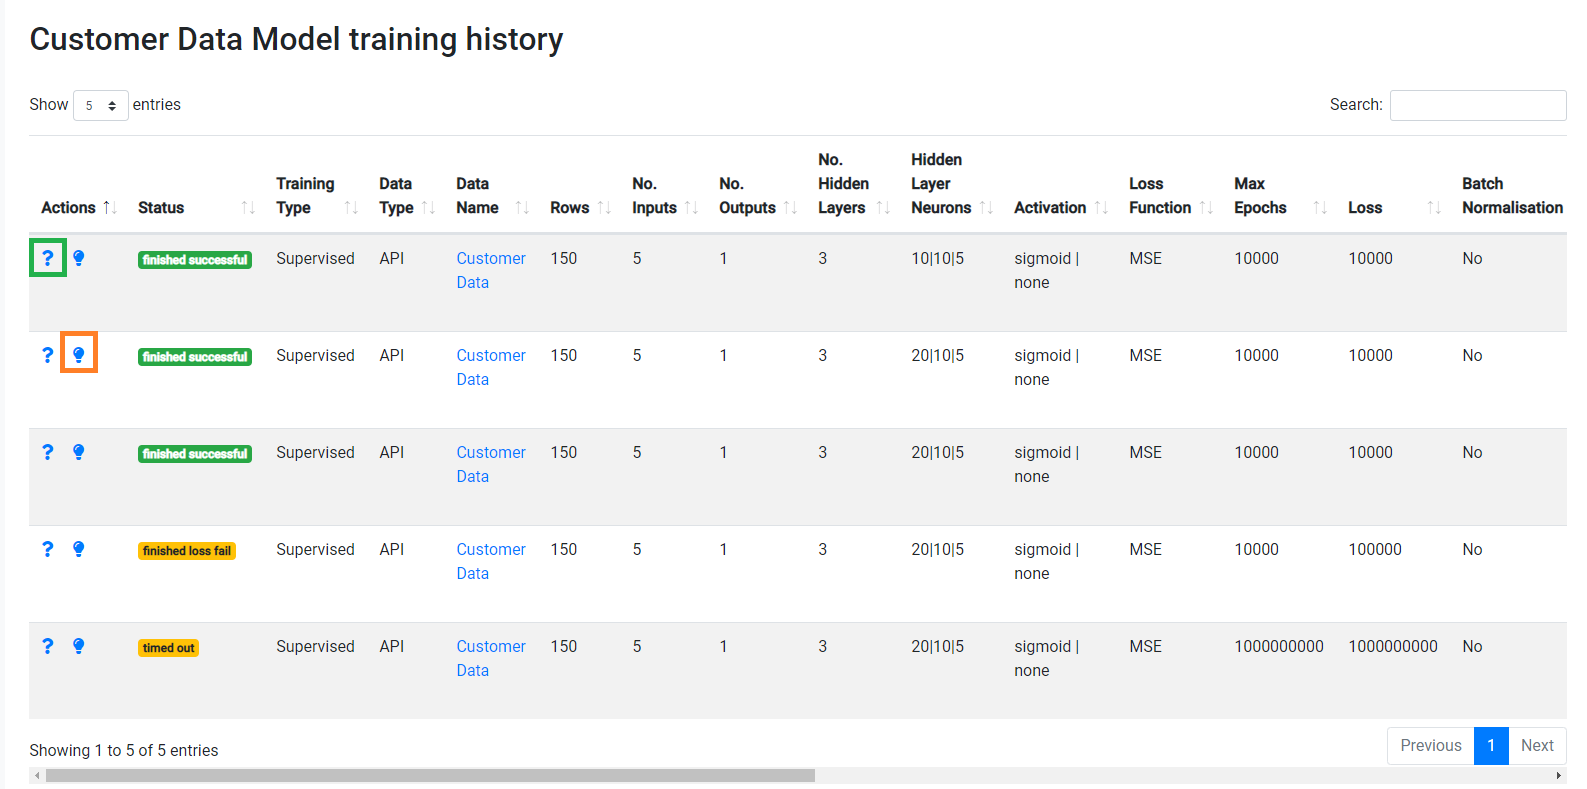Screen dimensions: 1587x789
Task: Go to the Previous page
Action: click(1430, 746)
